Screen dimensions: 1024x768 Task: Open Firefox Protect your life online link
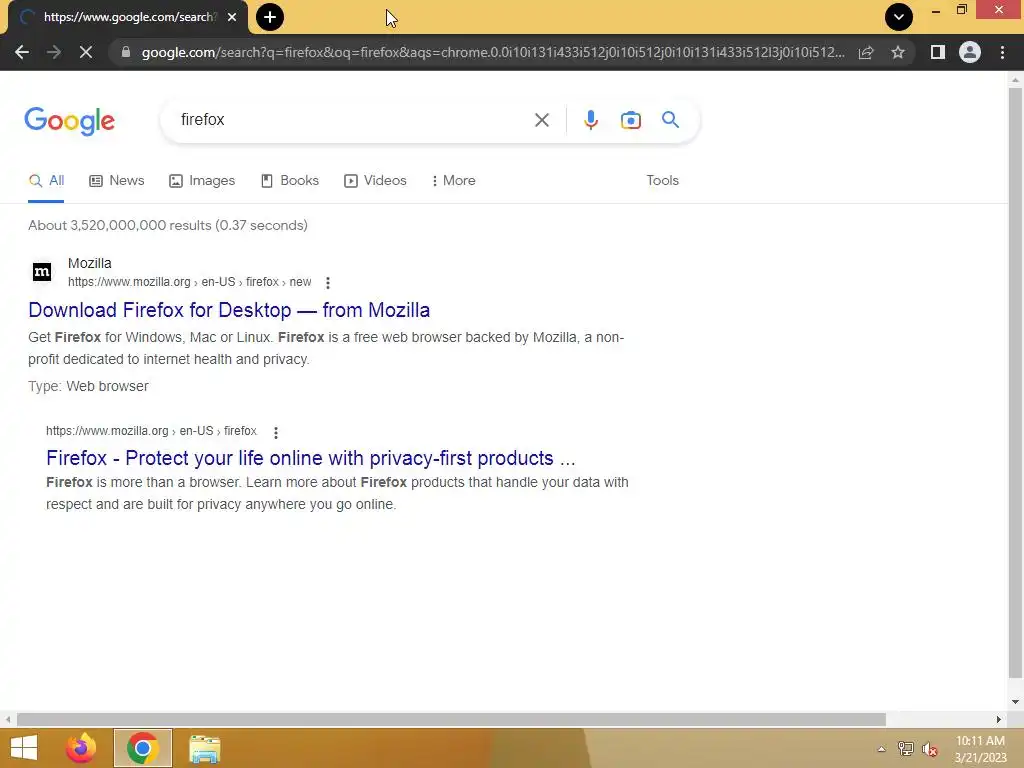tap(311, 458)
